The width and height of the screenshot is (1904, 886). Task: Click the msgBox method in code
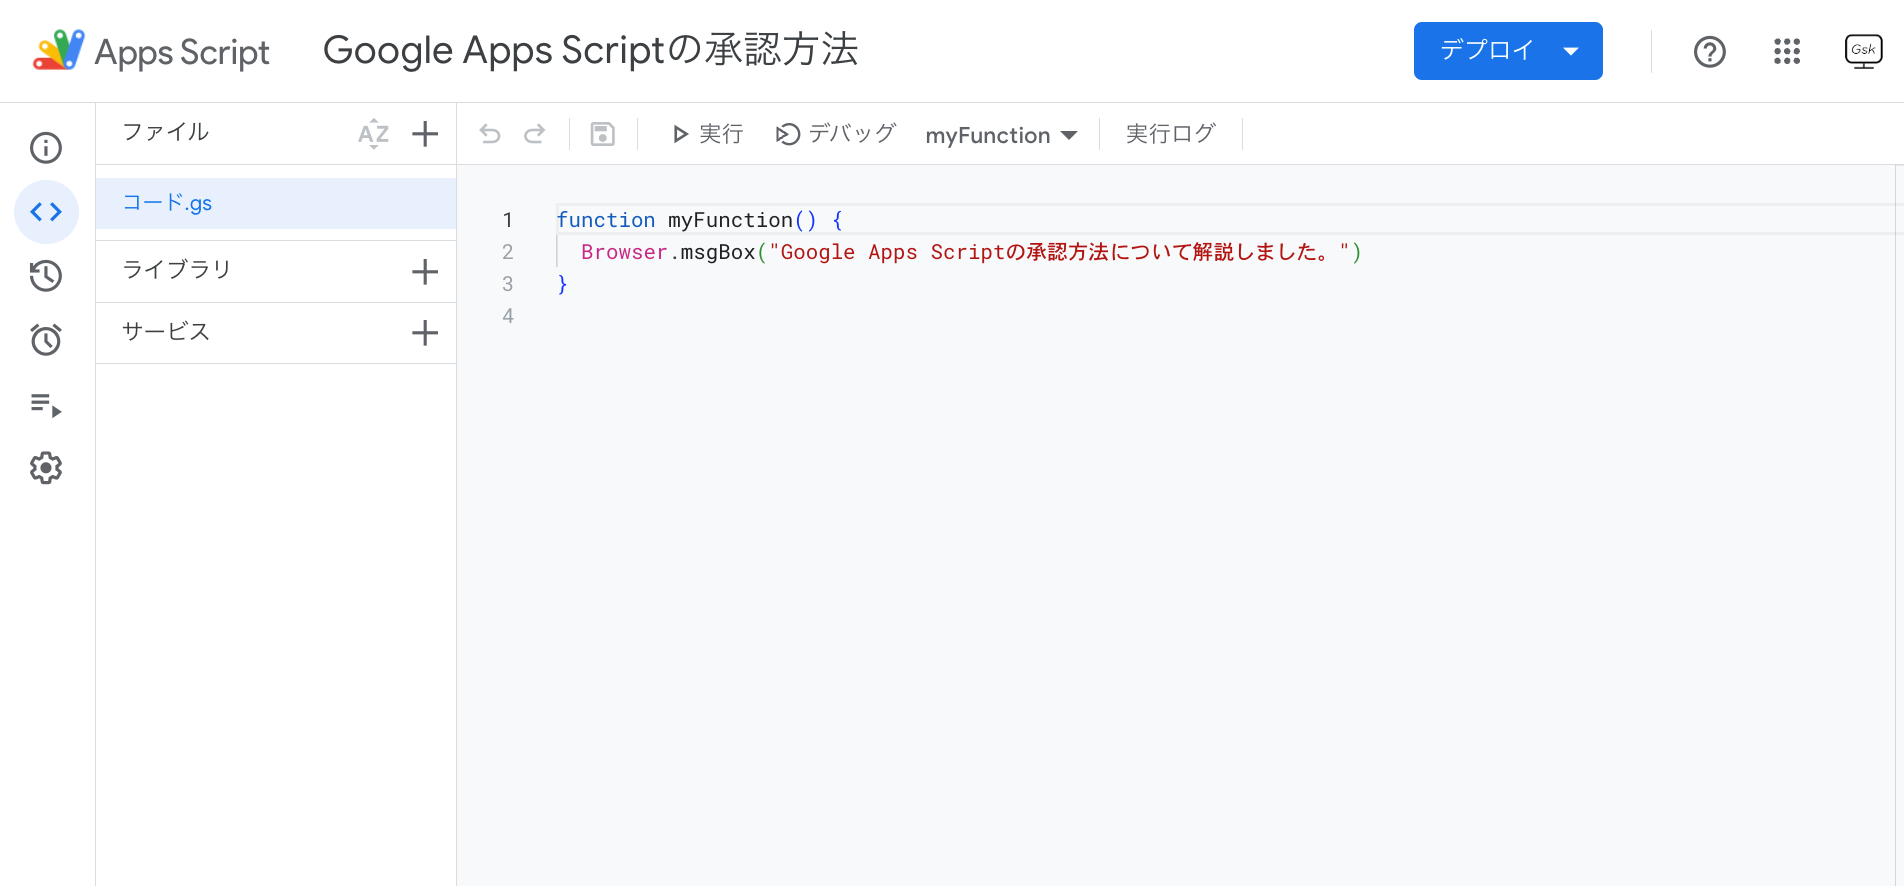coord(718,252)
